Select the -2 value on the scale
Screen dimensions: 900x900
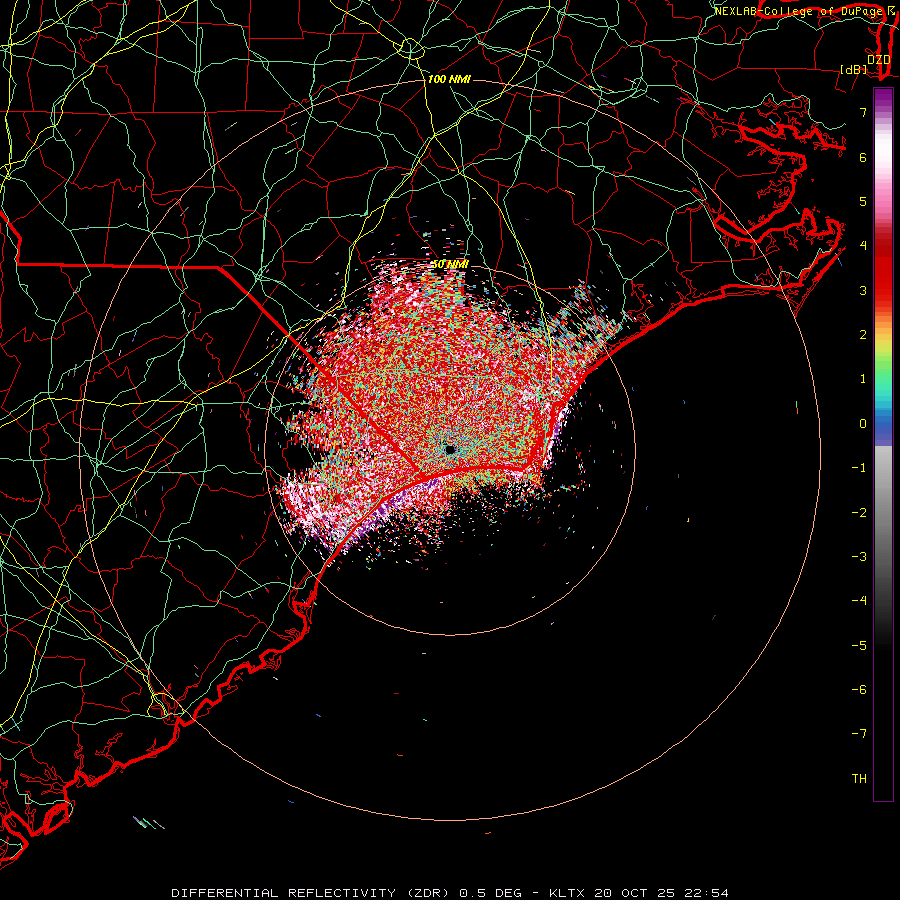tap(859, 513)
